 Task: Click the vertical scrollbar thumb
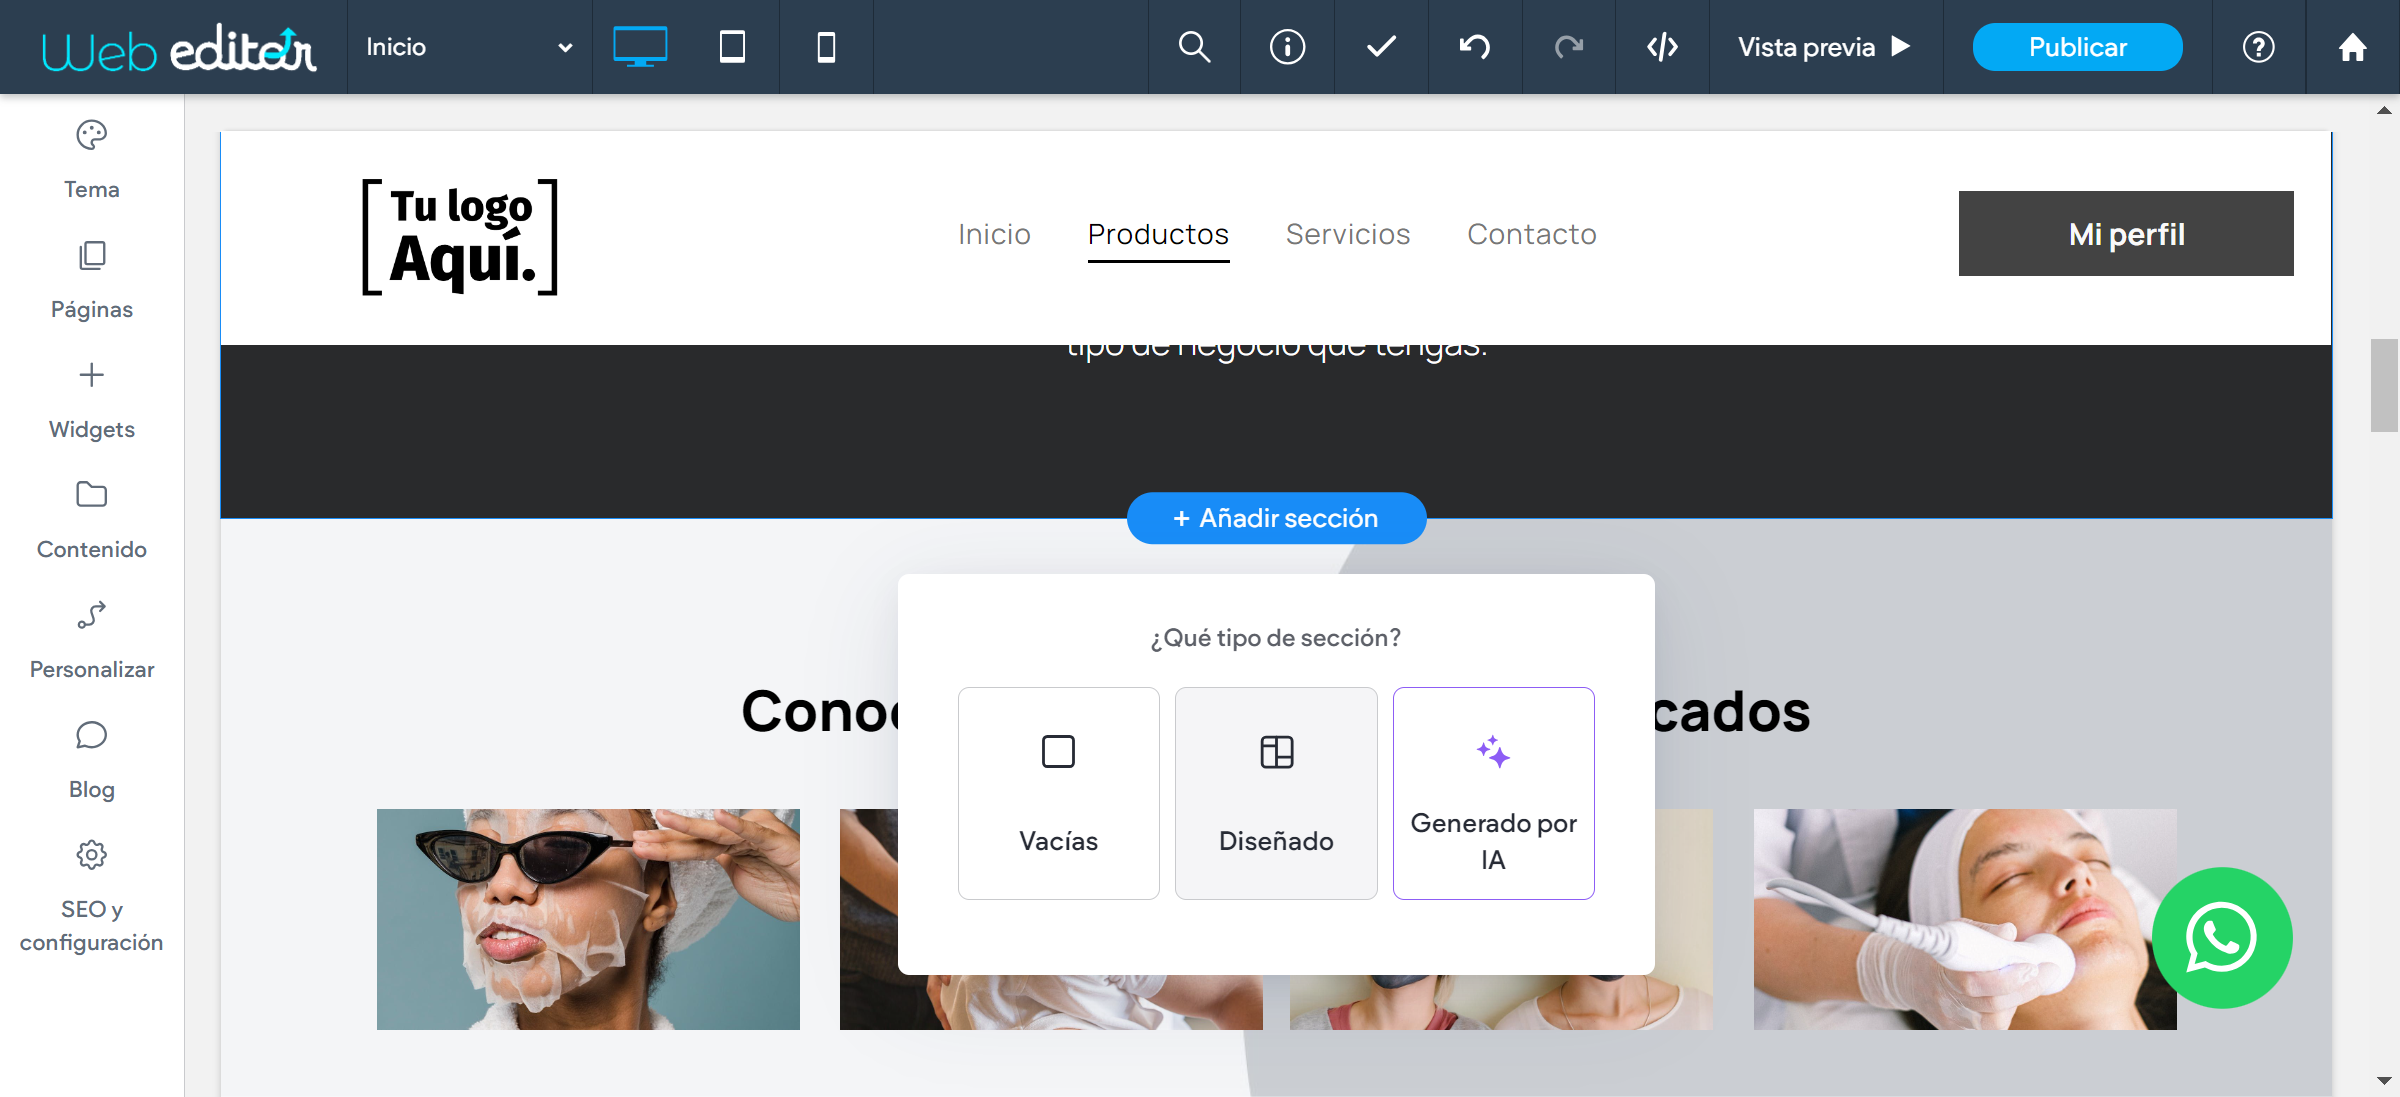click(2384, 385)
